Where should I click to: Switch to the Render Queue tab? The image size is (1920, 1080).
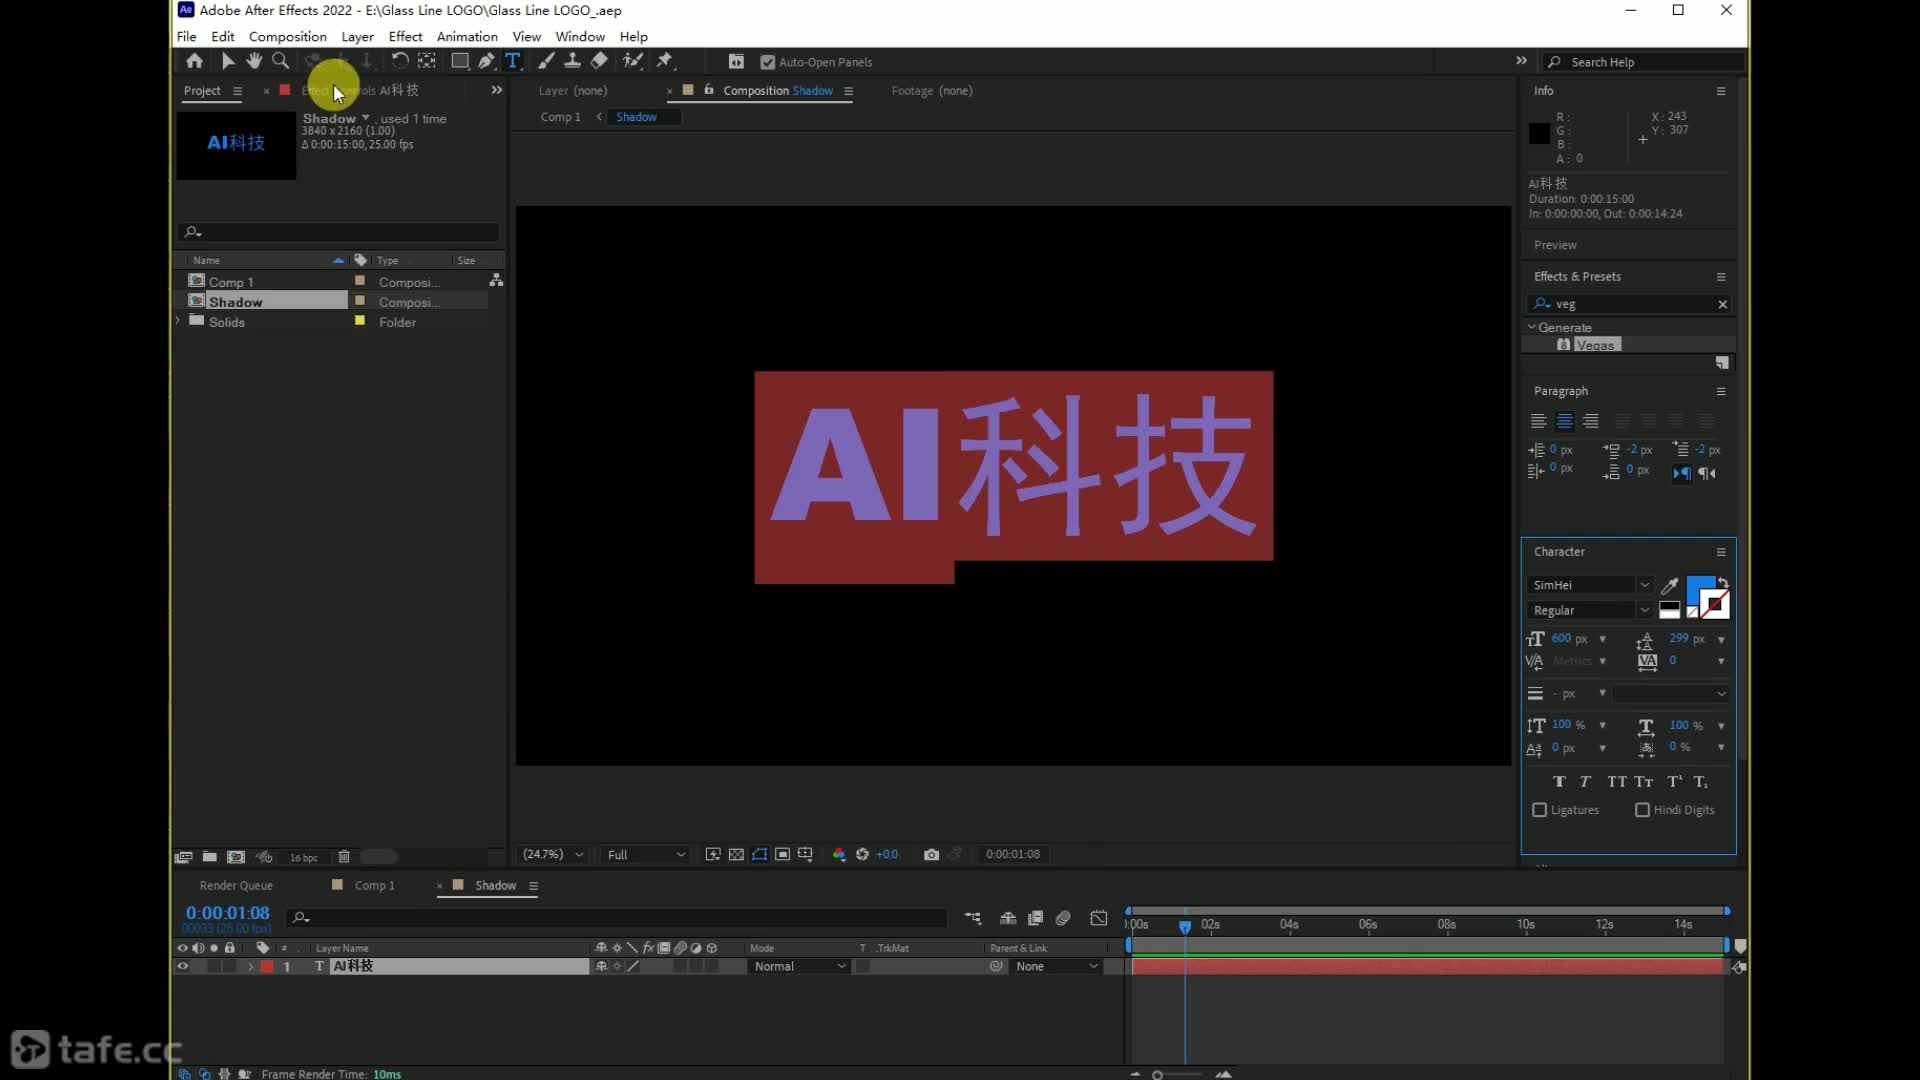(236, 886)
